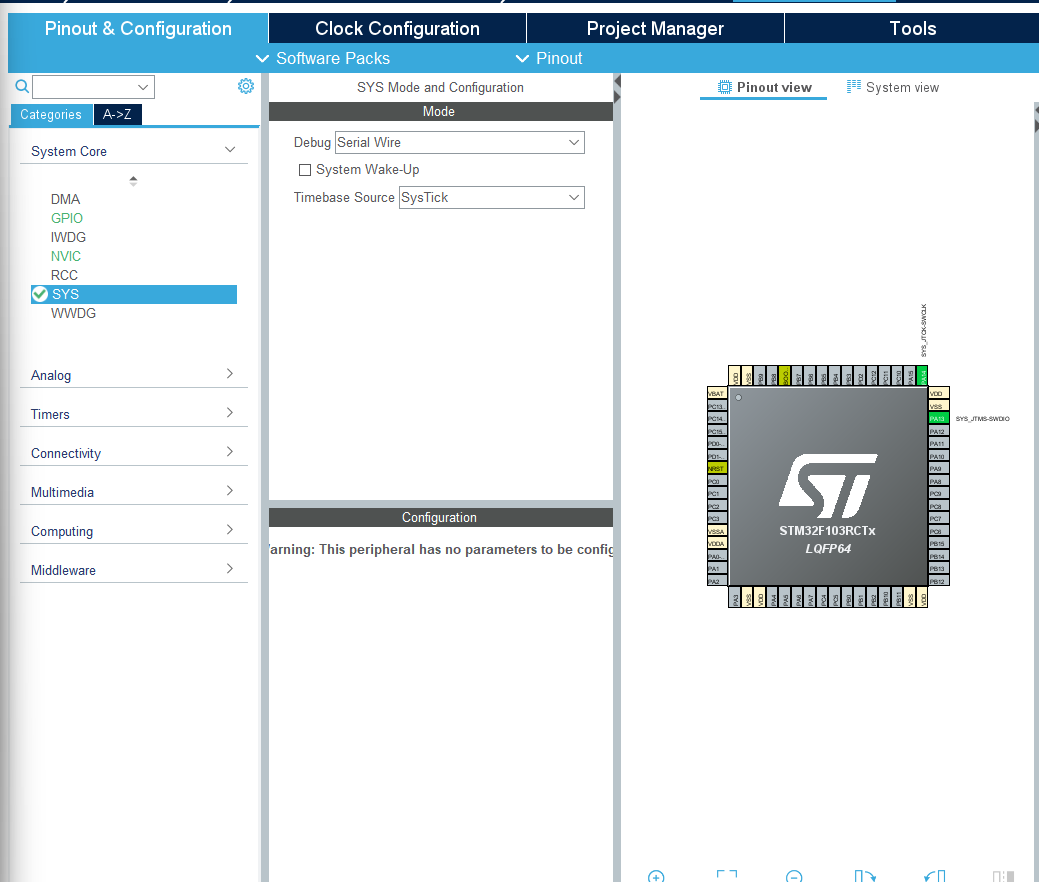Click the SYS_JTCK-SWCLK signal label

pos(924,330)
